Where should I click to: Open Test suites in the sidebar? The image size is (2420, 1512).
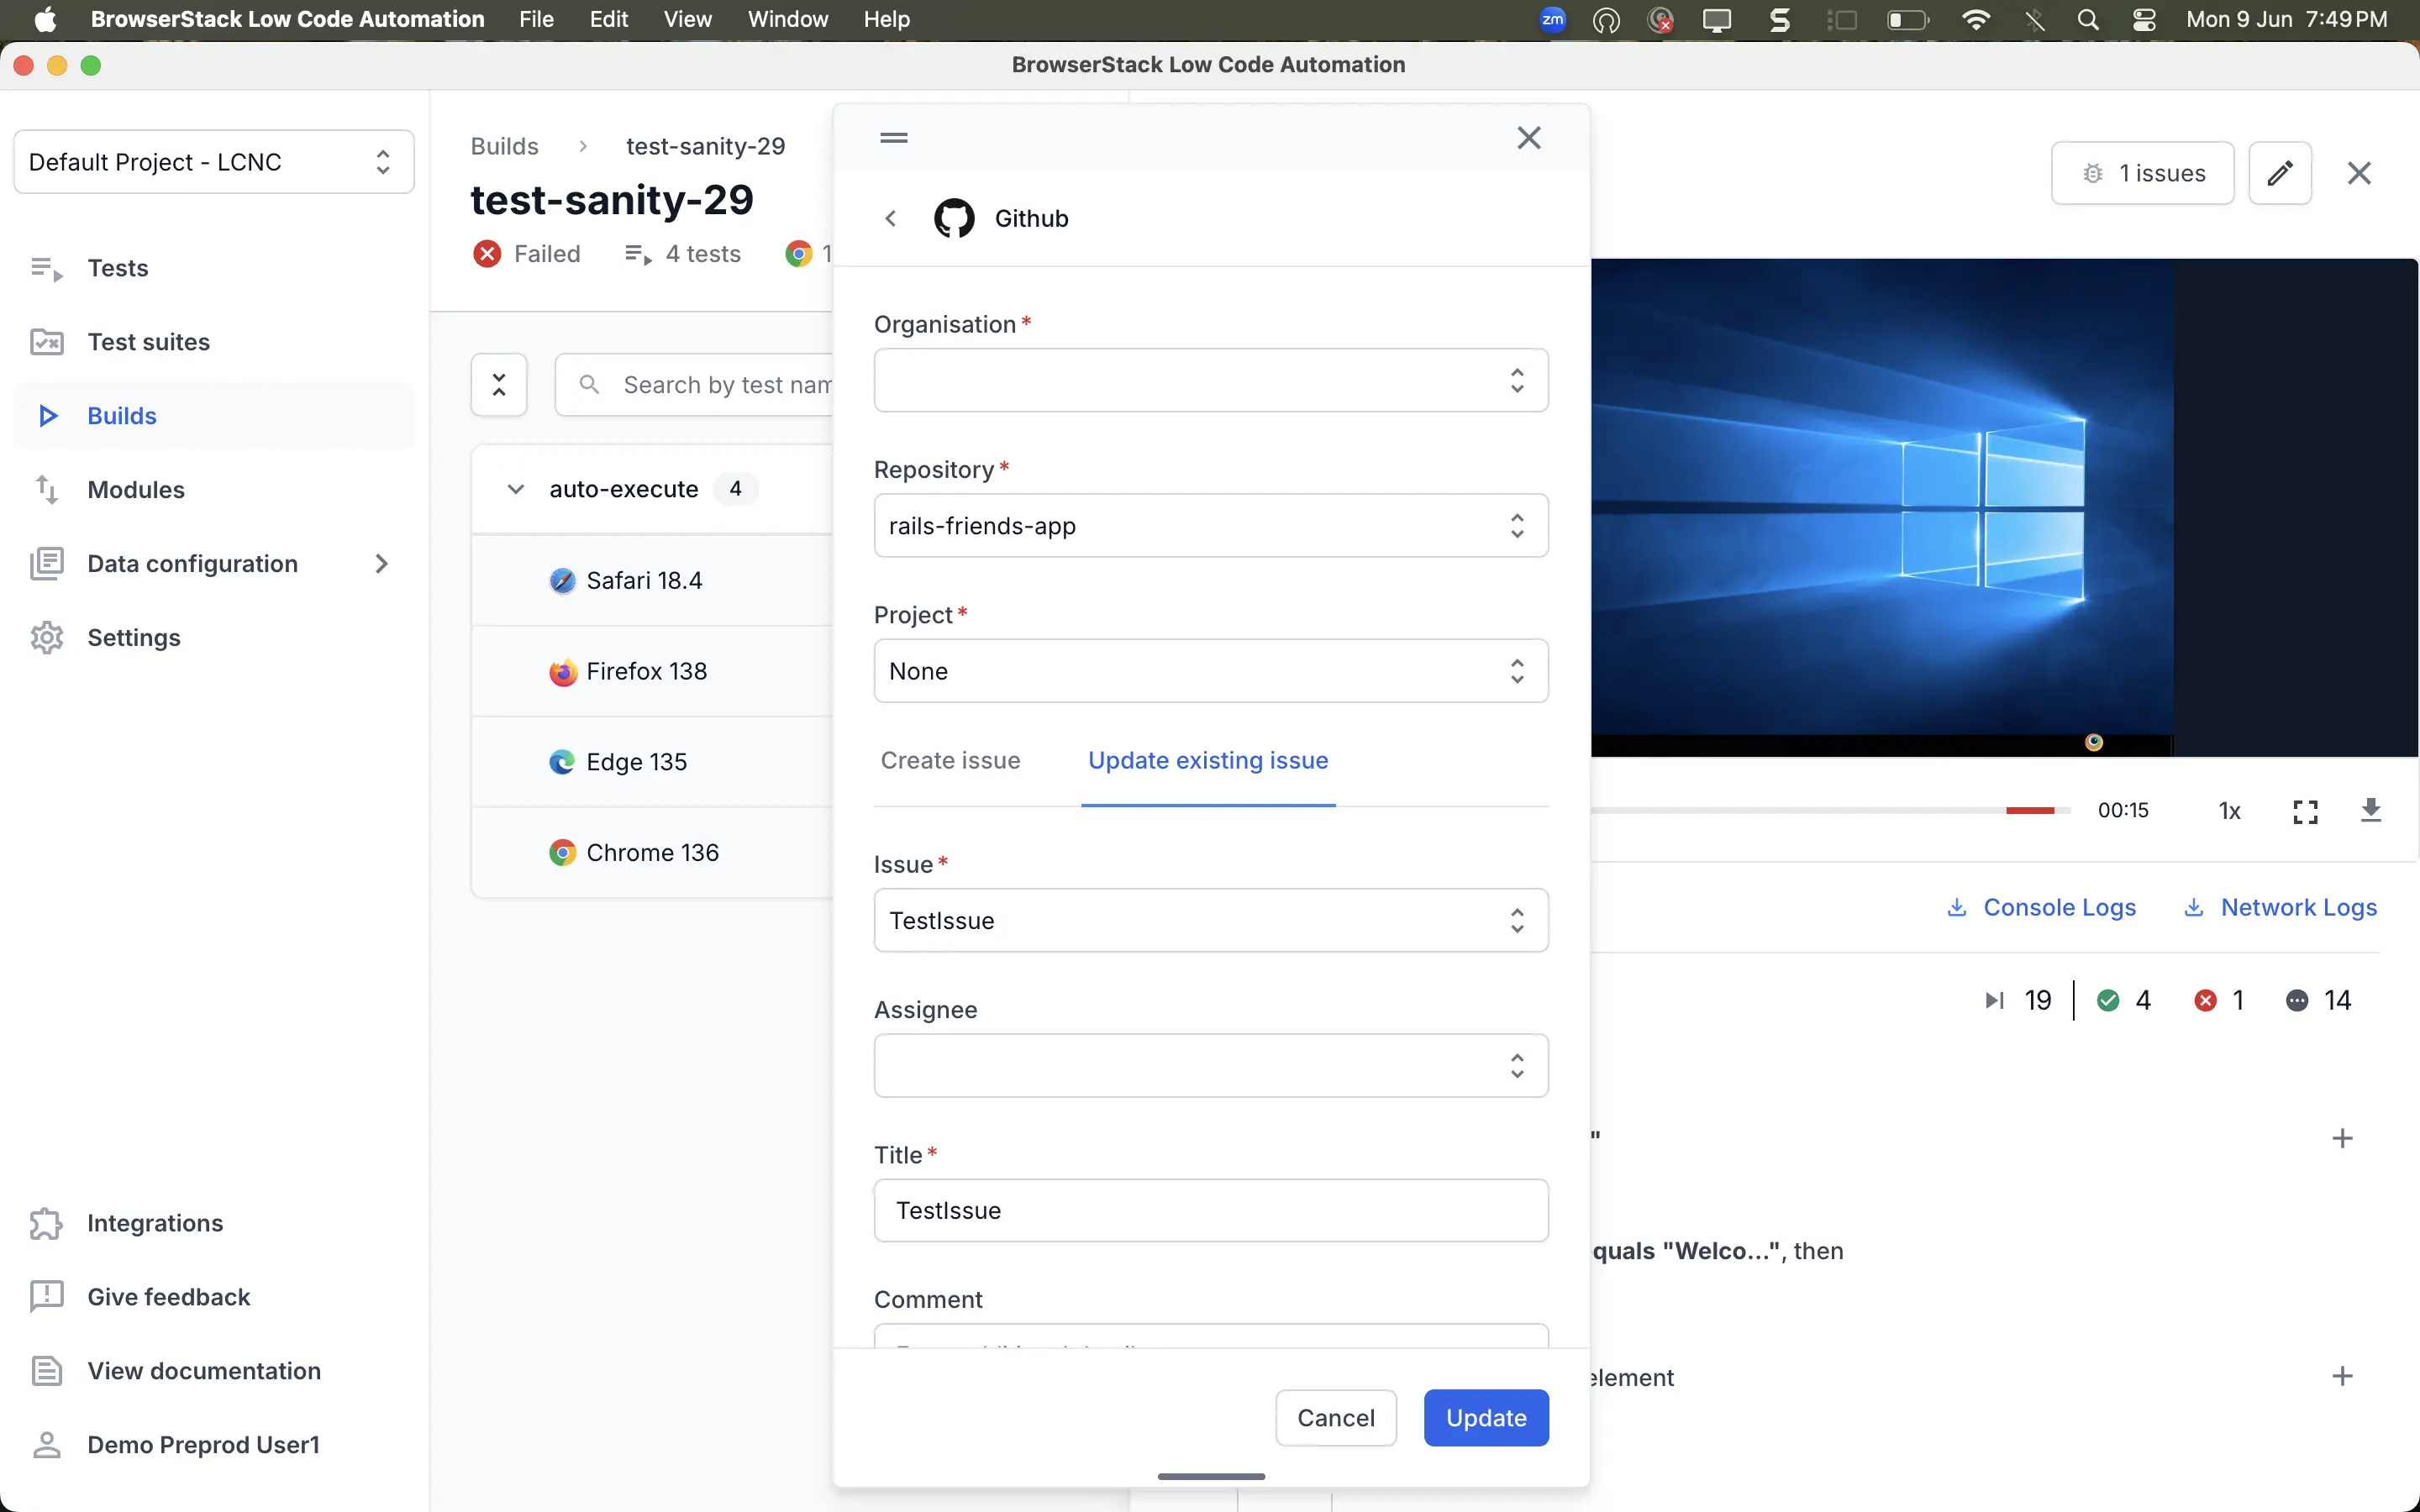(214, 342)
